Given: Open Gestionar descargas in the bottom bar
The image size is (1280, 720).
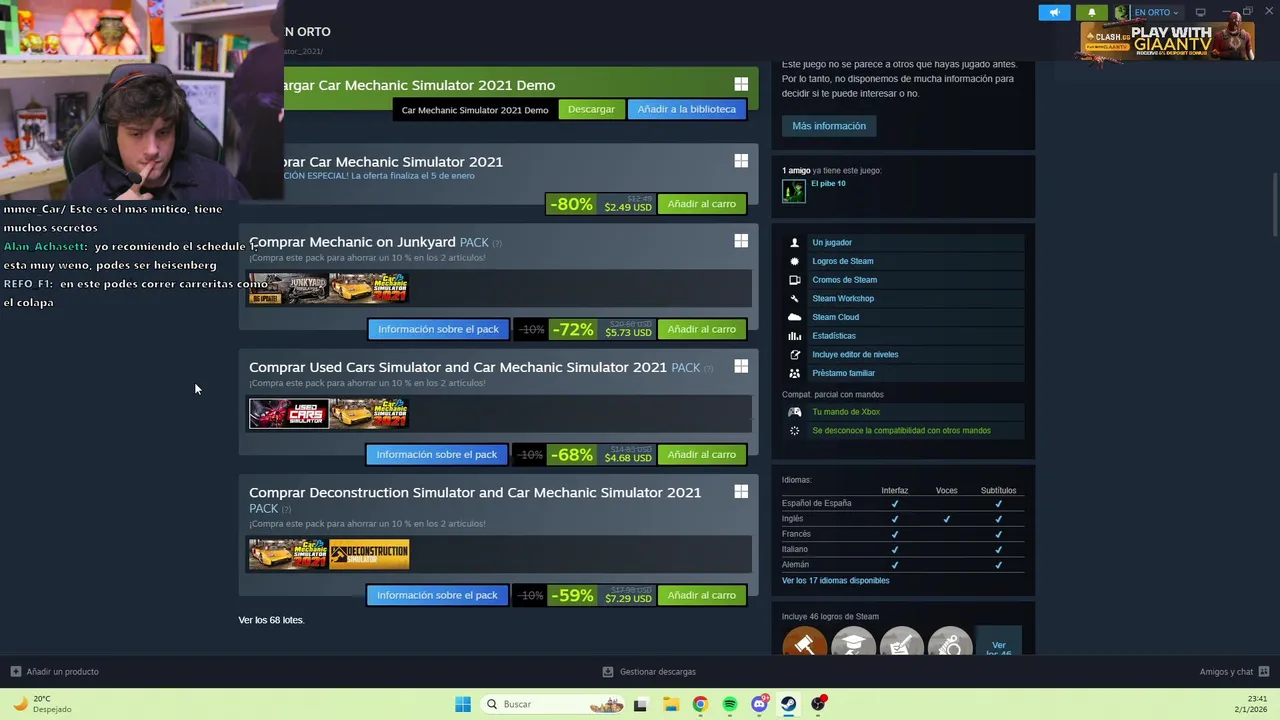Looking at the screenshot, I should [649, 672].
